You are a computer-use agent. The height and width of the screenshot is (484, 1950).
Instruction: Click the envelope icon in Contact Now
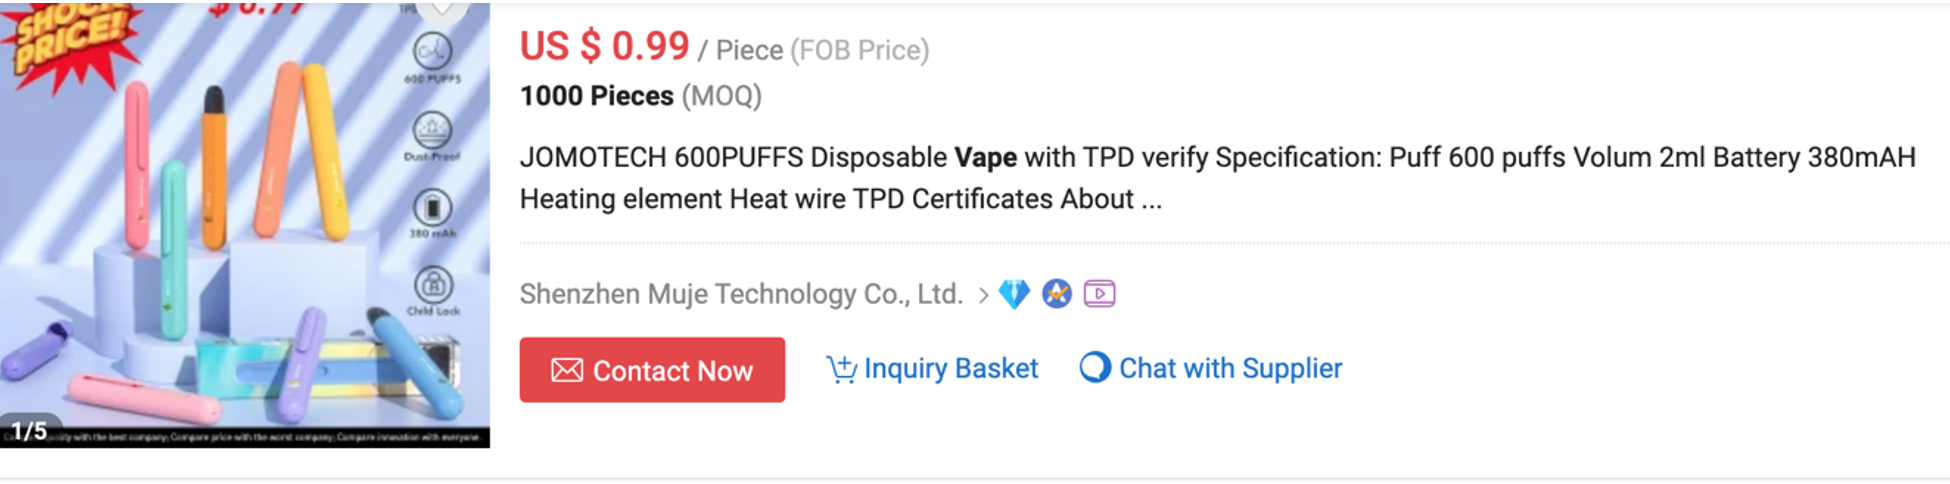click(567, 371)
